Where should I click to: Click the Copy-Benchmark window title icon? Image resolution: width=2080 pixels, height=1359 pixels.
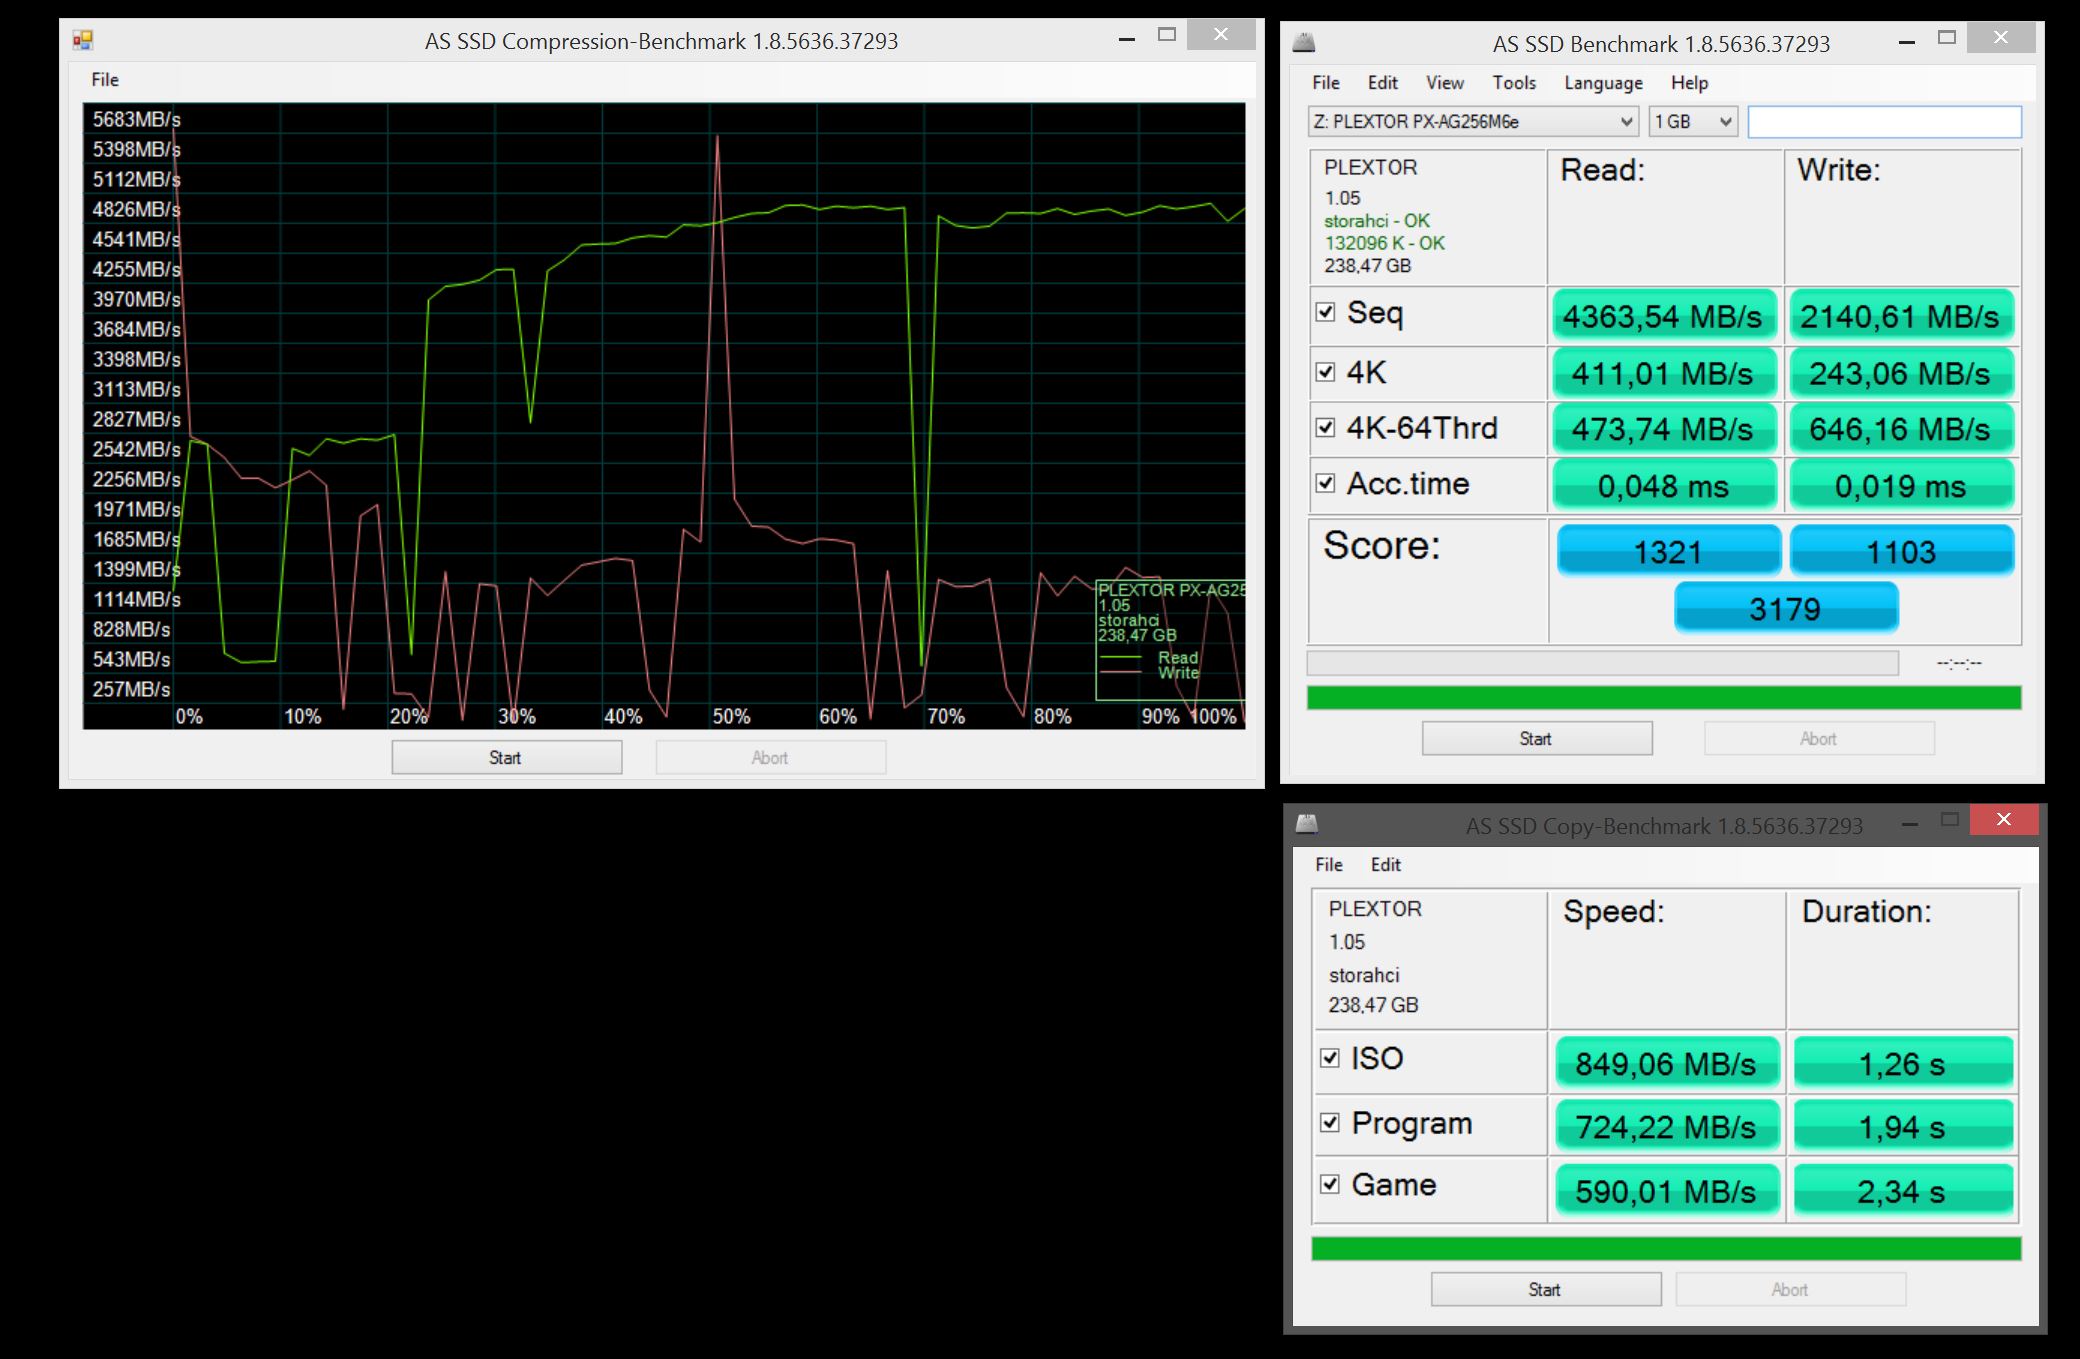(1306, 824)
